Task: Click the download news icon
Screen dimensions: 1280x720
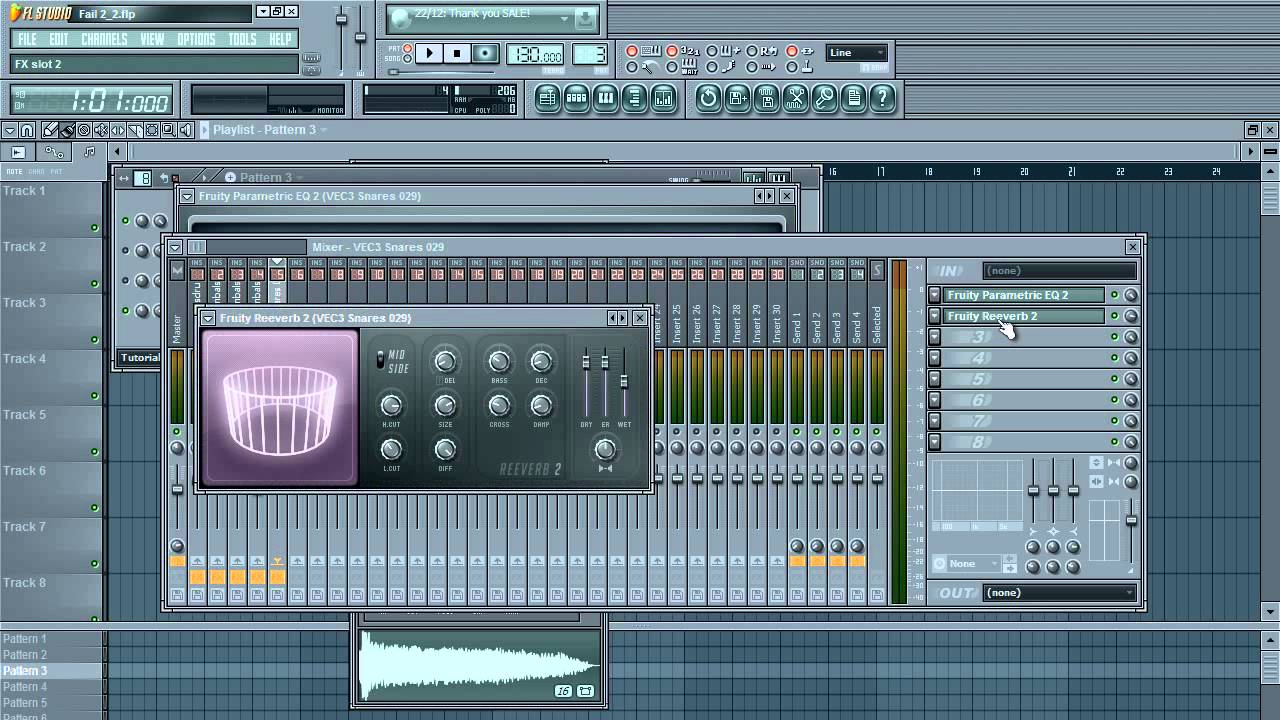Action: [x=586, y=18]
